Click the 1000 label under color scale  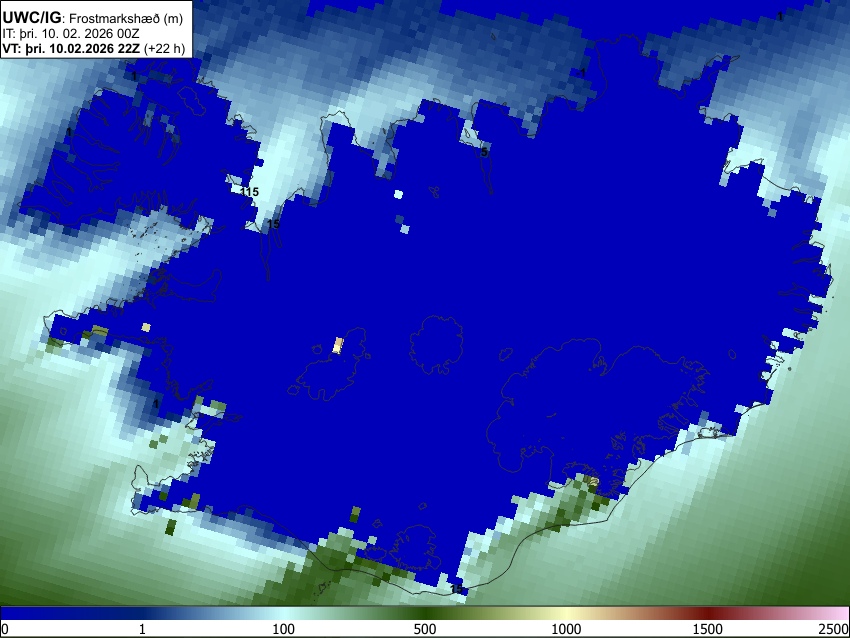coord(566,629)
